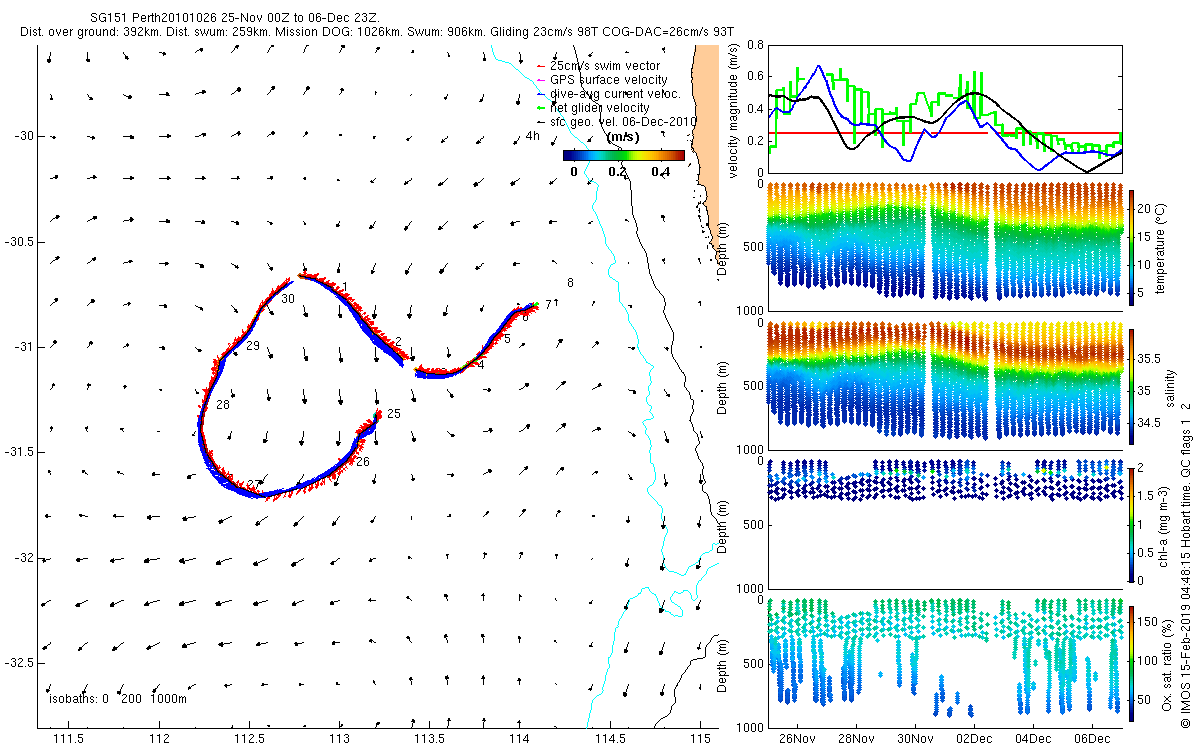Image resolution: width=1200 pixels, height=750 pixels.
Task: Select the '25cm/s swim vector' legend entry
Action: [604, 66]
